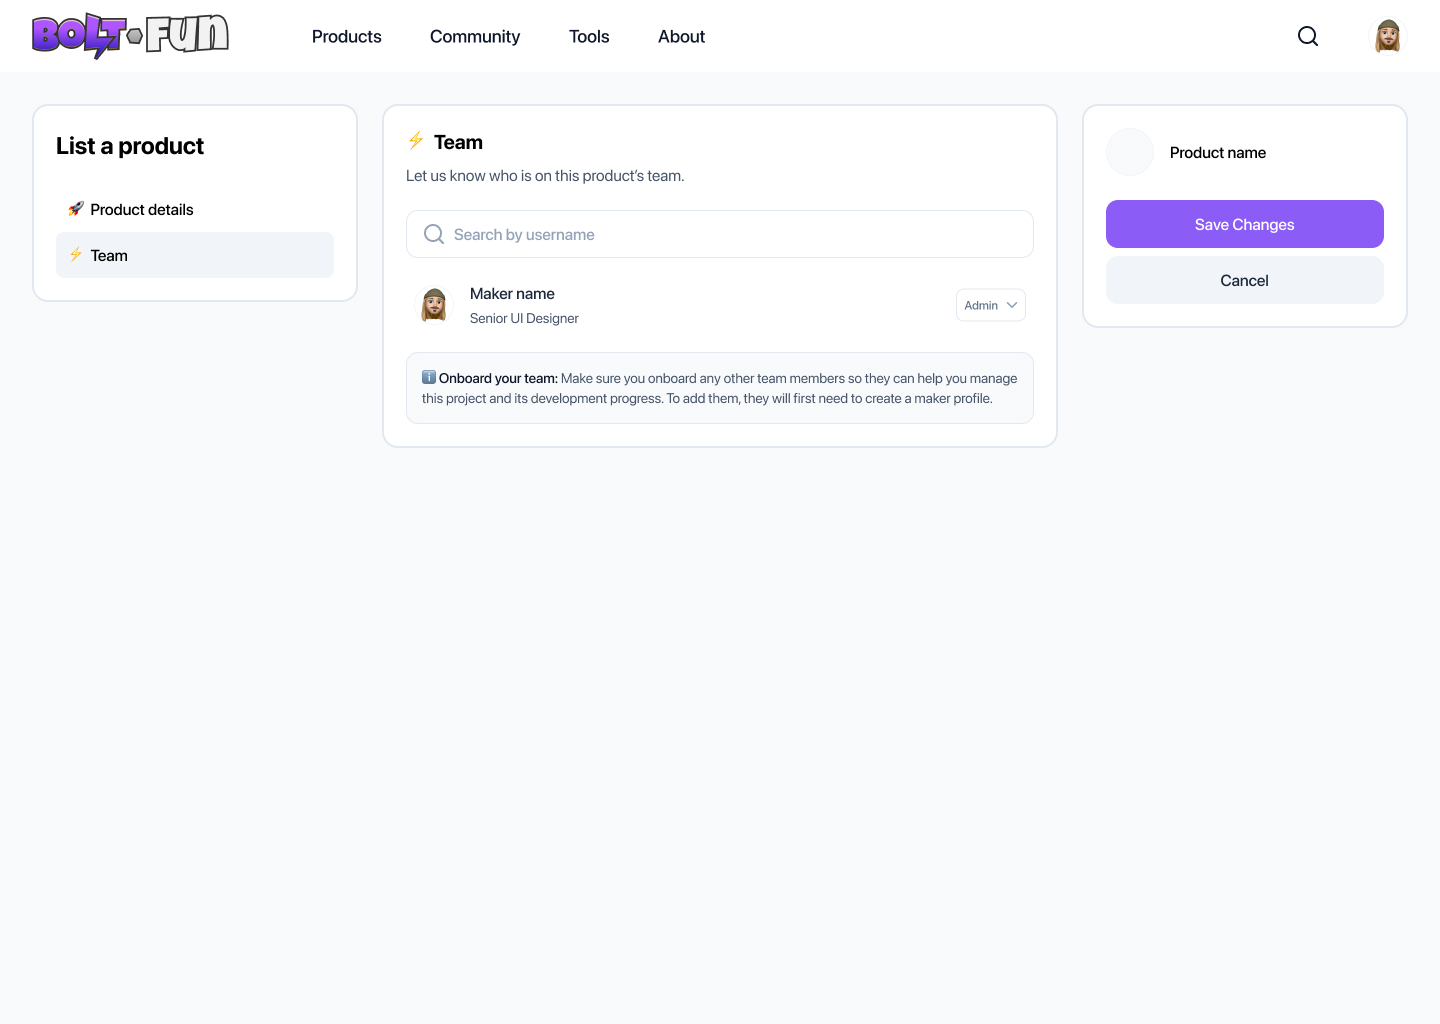Image resolution: width=1440 pixels, height=1024 pixels.
Task: Go to the Tools menu item
Action: click(x=589, y=36)
